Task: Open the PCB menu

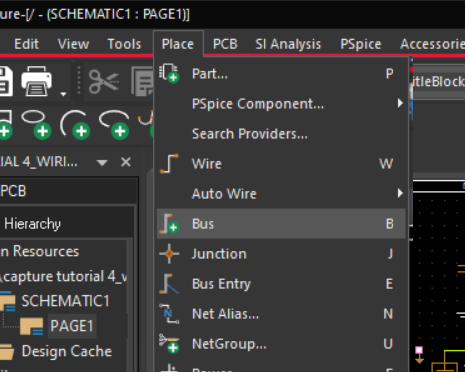Action: click(x=225, y=44)
